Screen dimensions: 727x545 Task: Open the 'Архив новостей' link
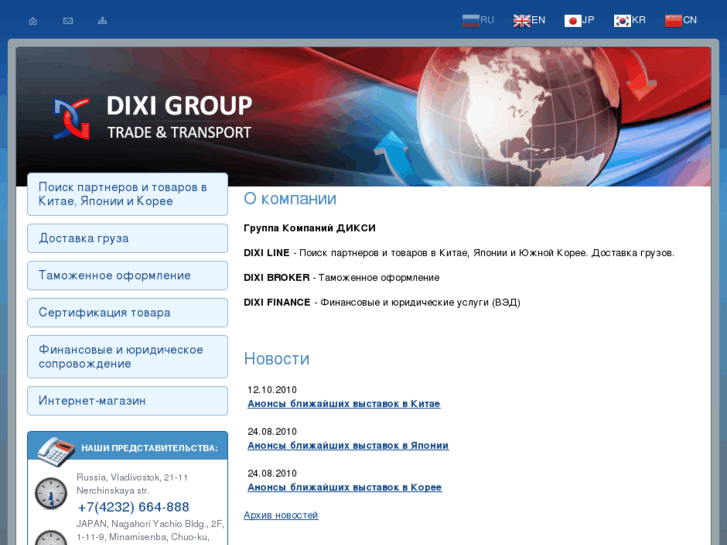pyautogui.click(x=281, y=515)
